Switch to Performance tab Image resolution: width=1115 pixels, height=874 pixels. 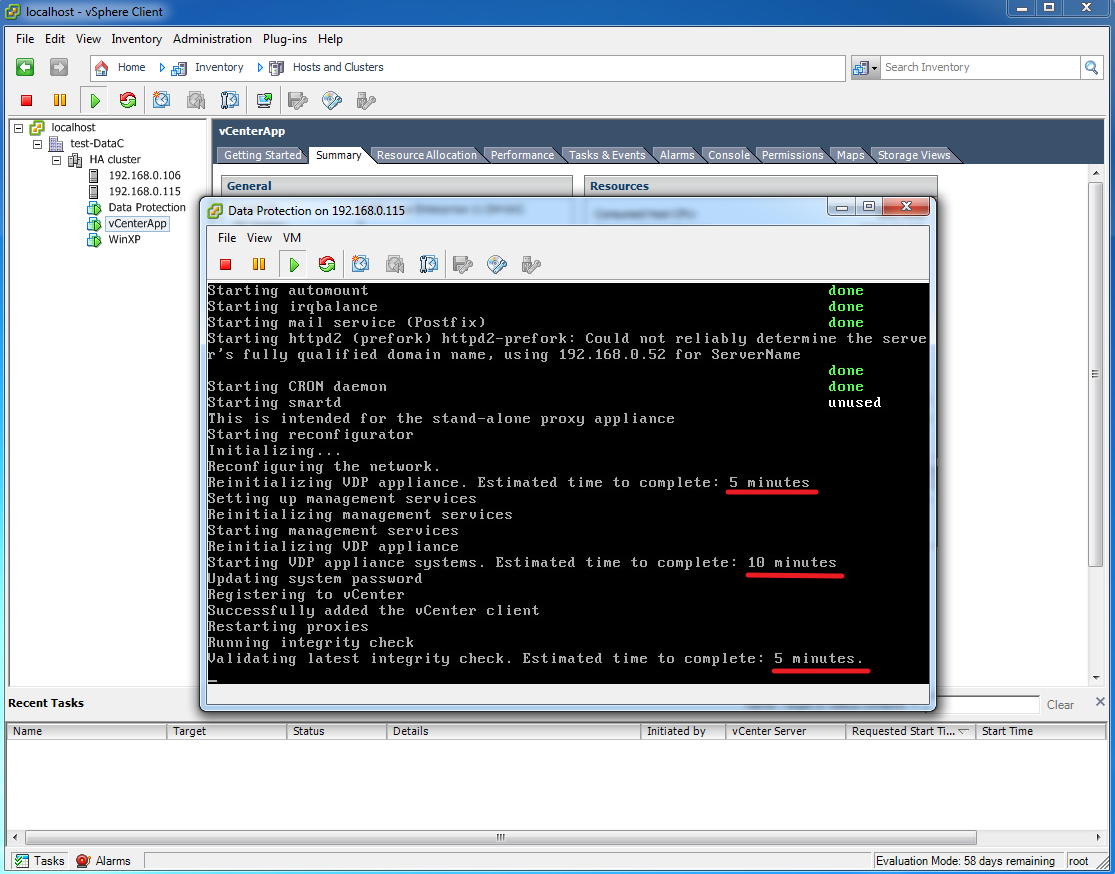[522, 155]
